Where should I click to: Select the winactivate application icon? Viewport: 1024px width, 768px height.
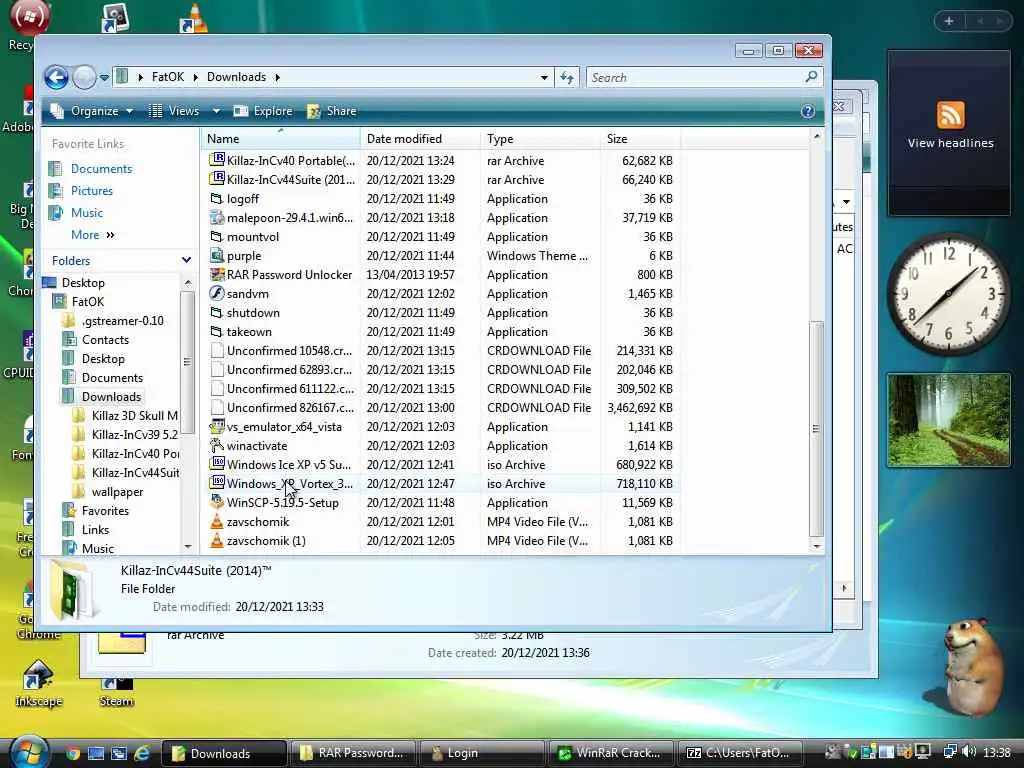click(217, 445)
